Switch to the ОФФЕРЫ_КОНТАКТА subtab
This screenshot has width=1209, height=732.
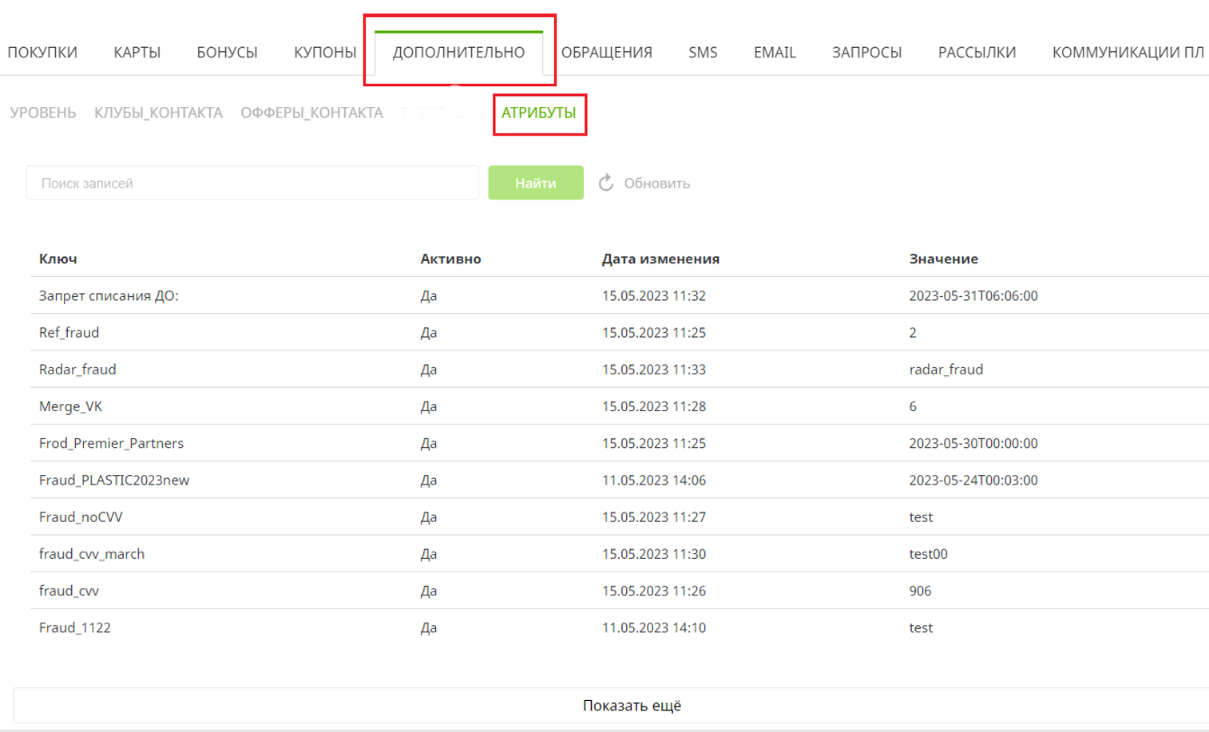[x=312, y=113]
